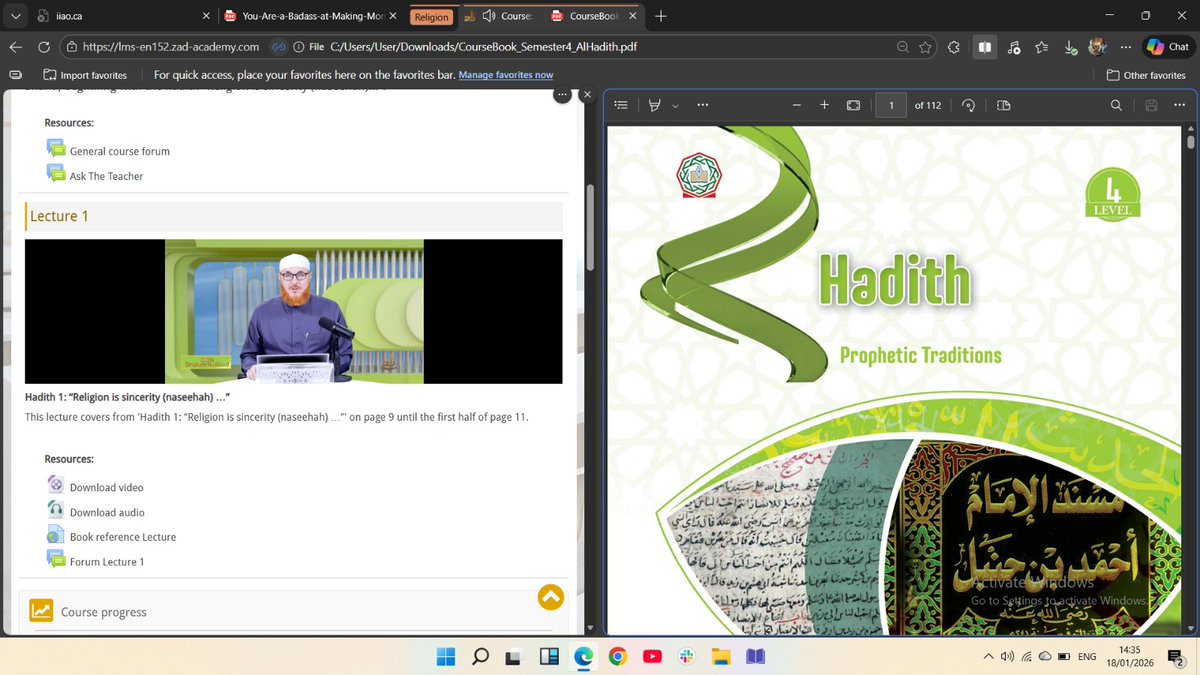Open the favorites list
This screenshot has width=1200, height=675.
[x=1043, y=47]
